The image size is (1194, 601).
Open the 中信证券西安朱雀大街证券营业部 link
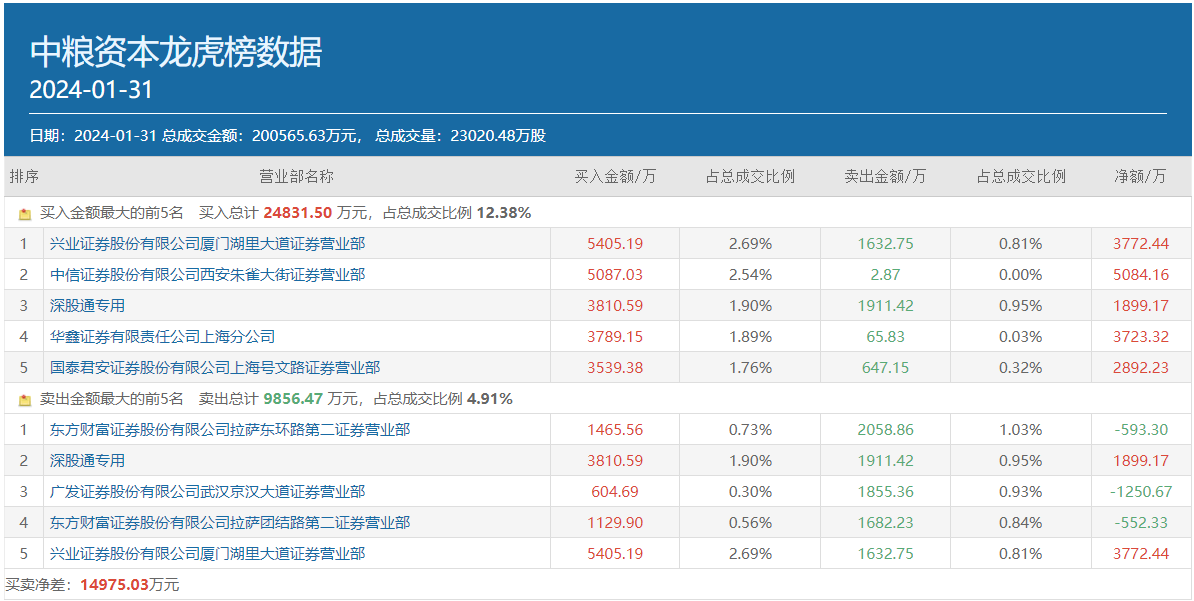(x=207, y=275)
